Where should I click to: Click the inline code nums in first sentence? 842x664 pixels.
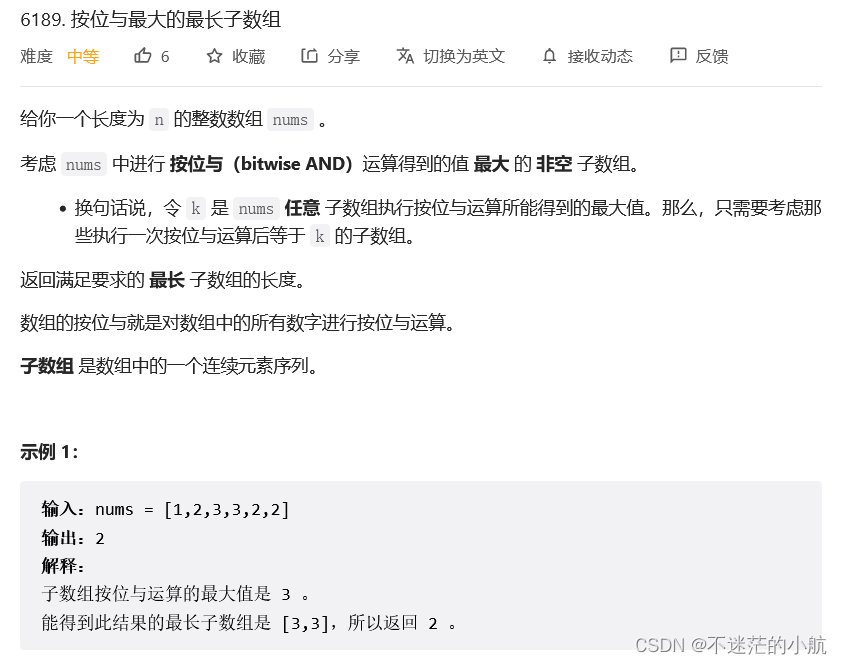(290, 120)
